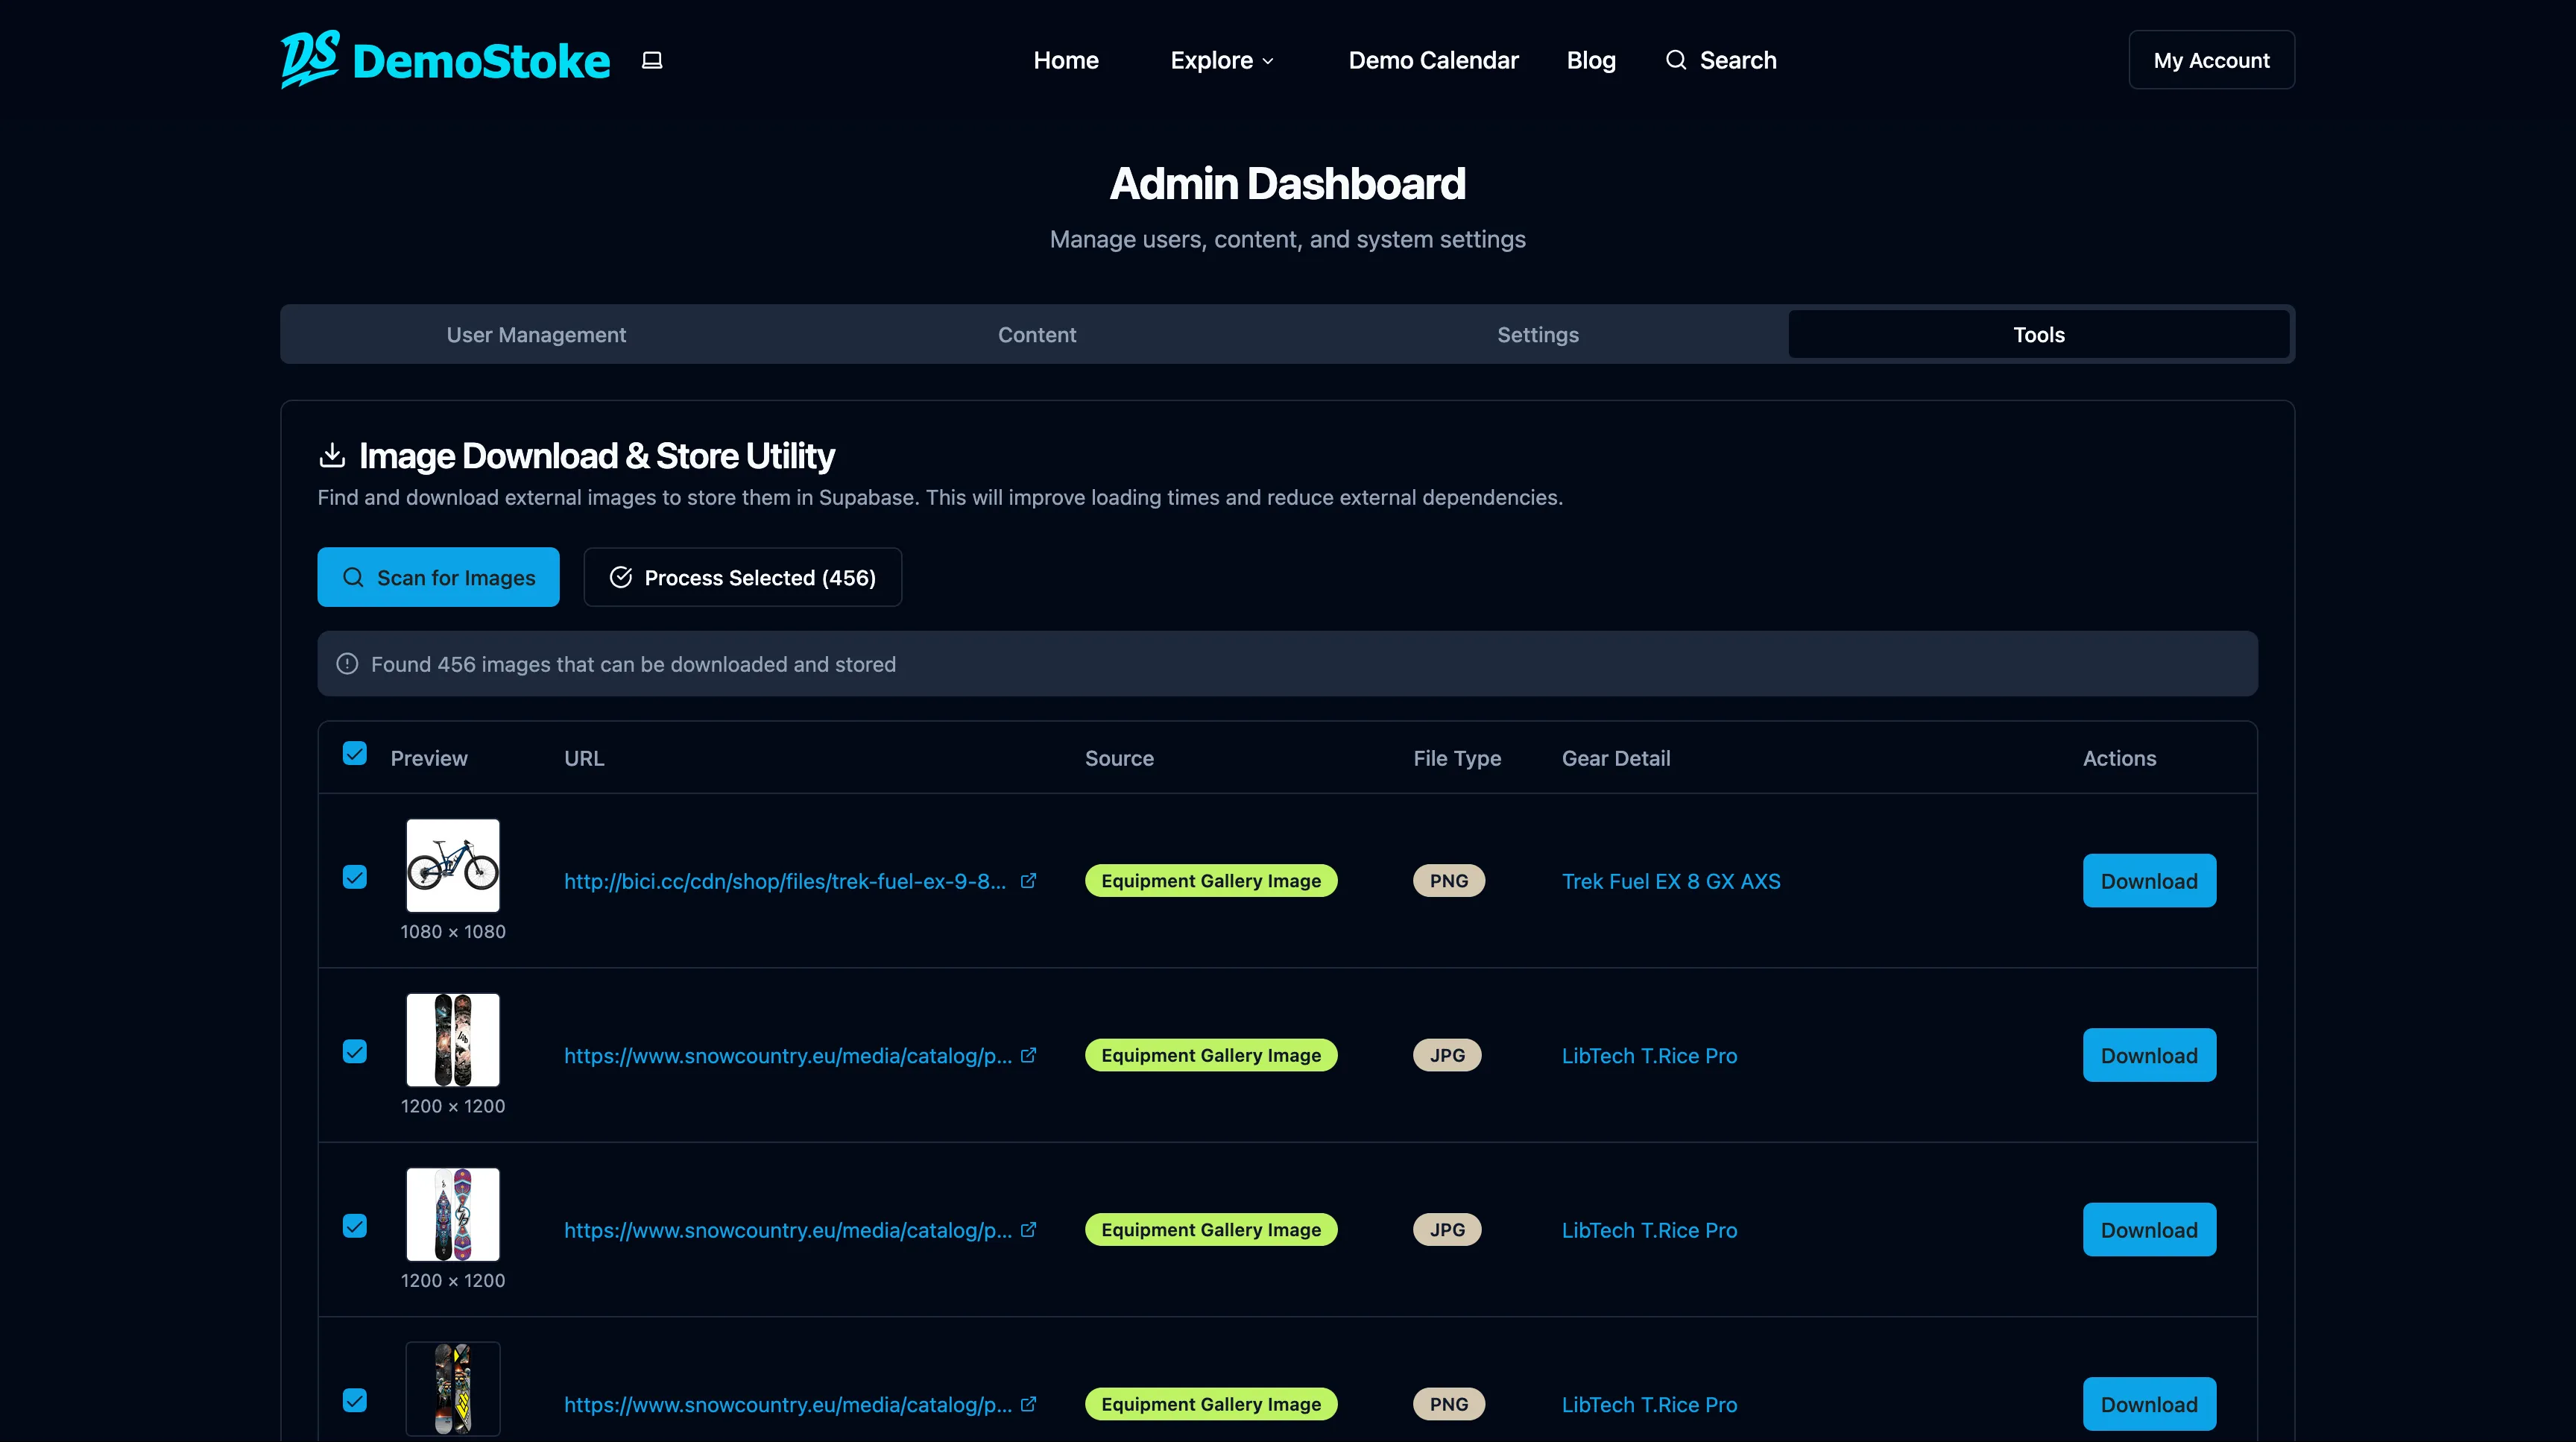Switch to the User Management tab

tap(536, 334)
